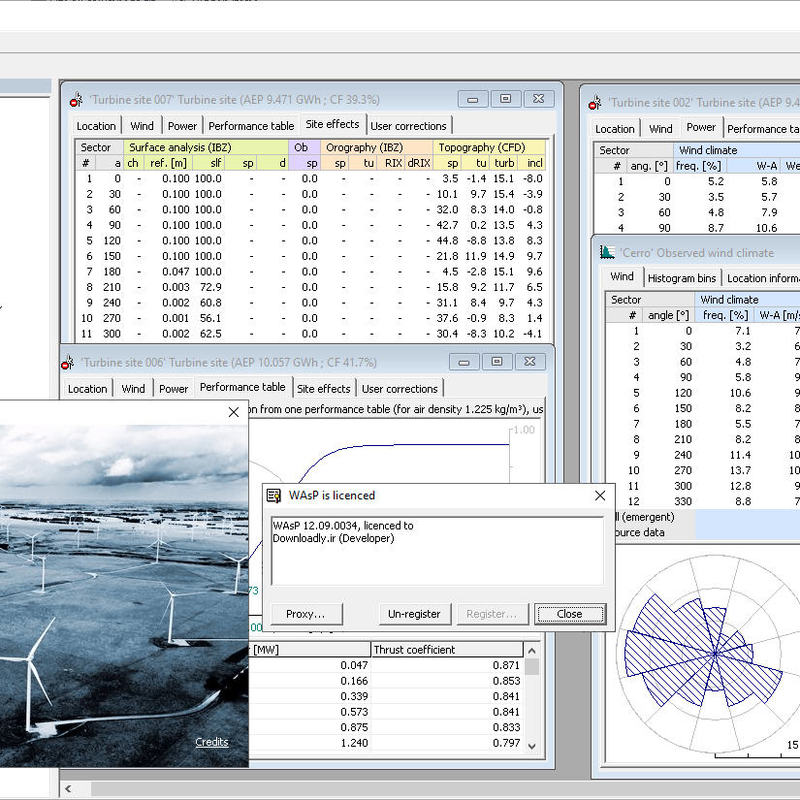Screen dimensions: 800x800
Task: Close the wind farm splash image window
Action: tap(234, 412)
